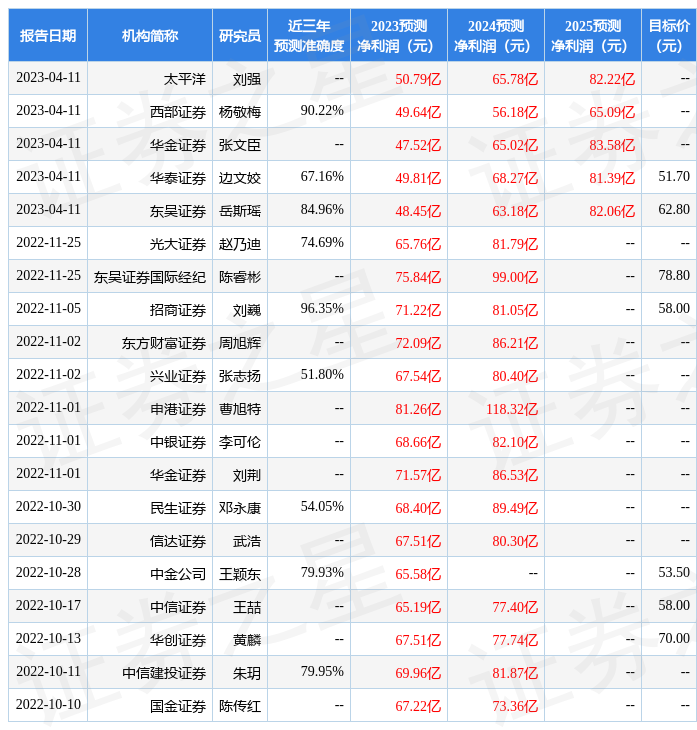697x730 pixels.
Task: Click the 2024预测净利润 column header
Action: [x=496, y=35]
